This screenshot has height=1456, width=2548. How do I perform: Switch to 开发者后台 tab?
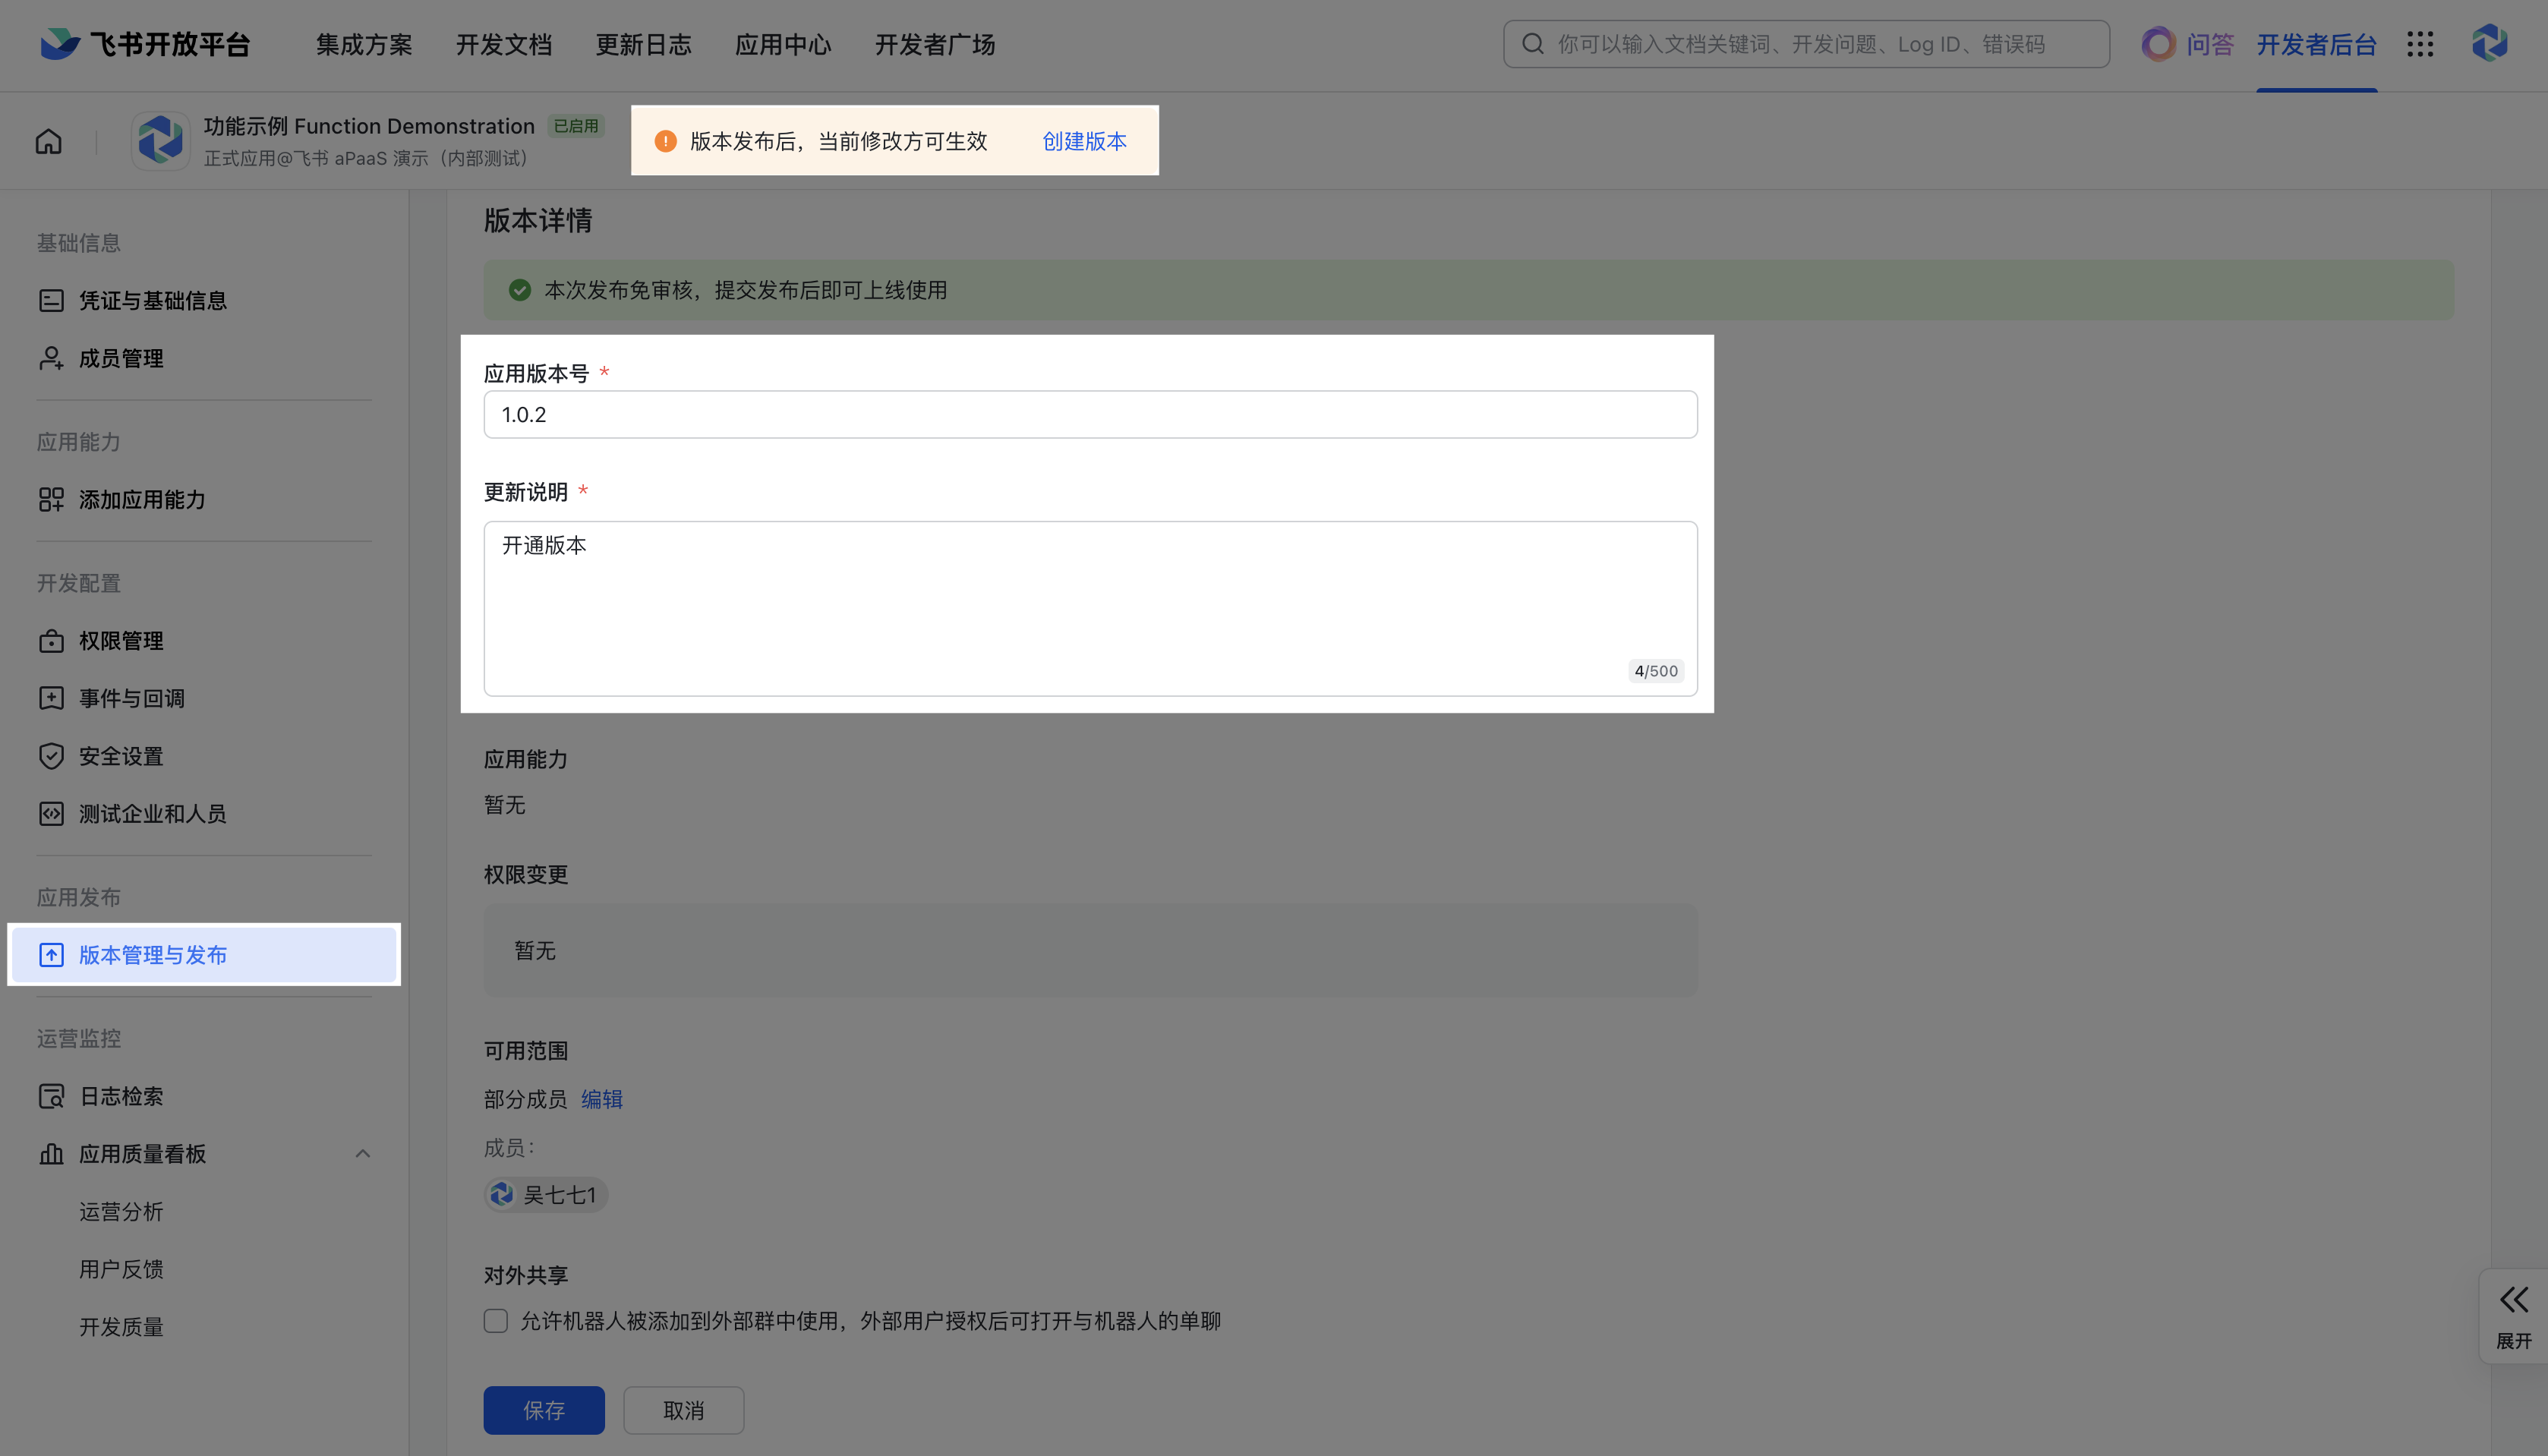2316,44
